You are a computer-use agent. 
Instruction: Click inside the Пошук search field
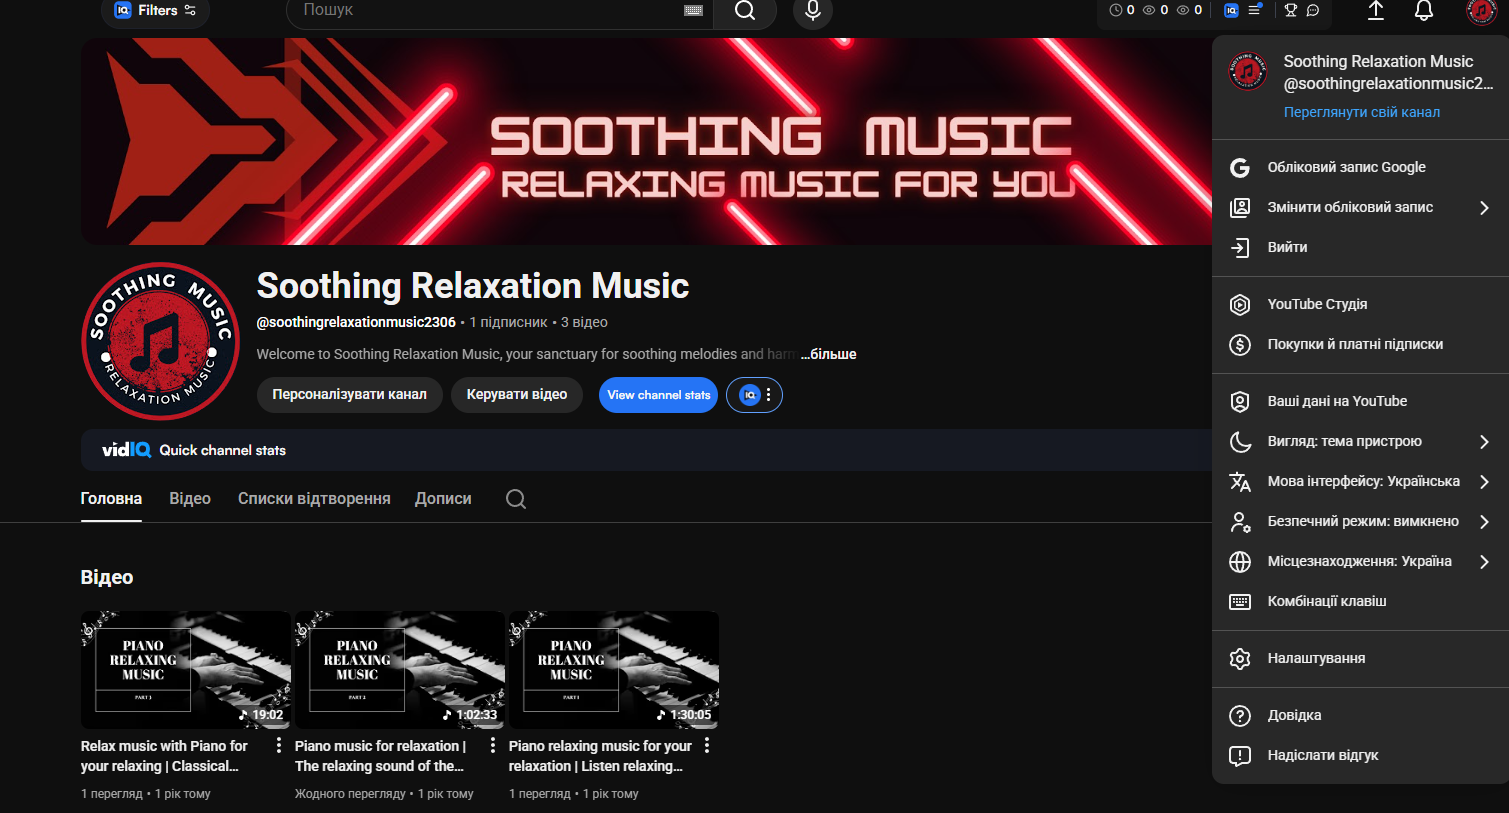(x=480, y=11)
